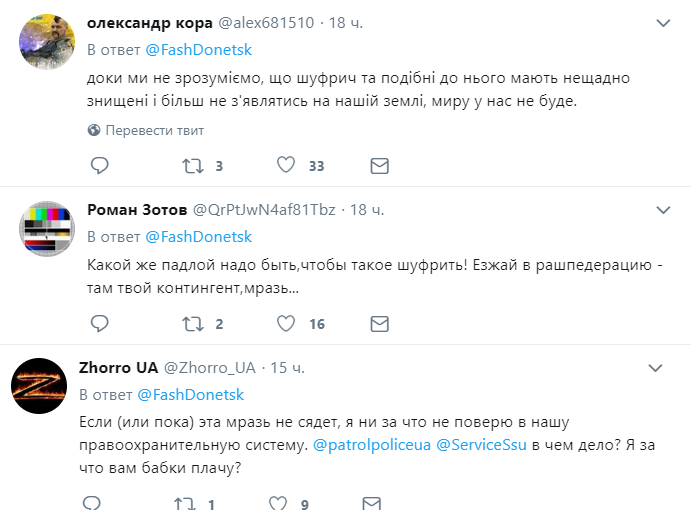The width and height of the screenshot is (691, 520).
Task: Like Роман Зотов's tweet with 16 likes
Action: click(x=285, y=323)
